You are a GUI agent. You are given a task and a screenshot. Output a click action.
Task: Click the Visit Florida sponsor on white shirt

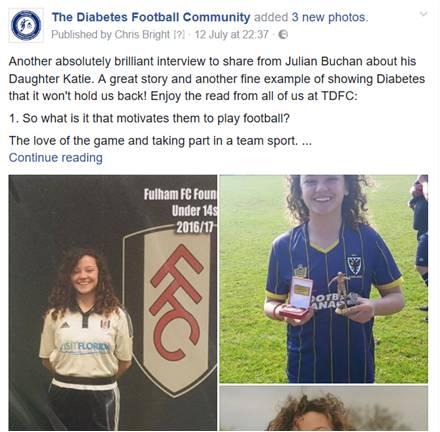click(x=84, y=347)
